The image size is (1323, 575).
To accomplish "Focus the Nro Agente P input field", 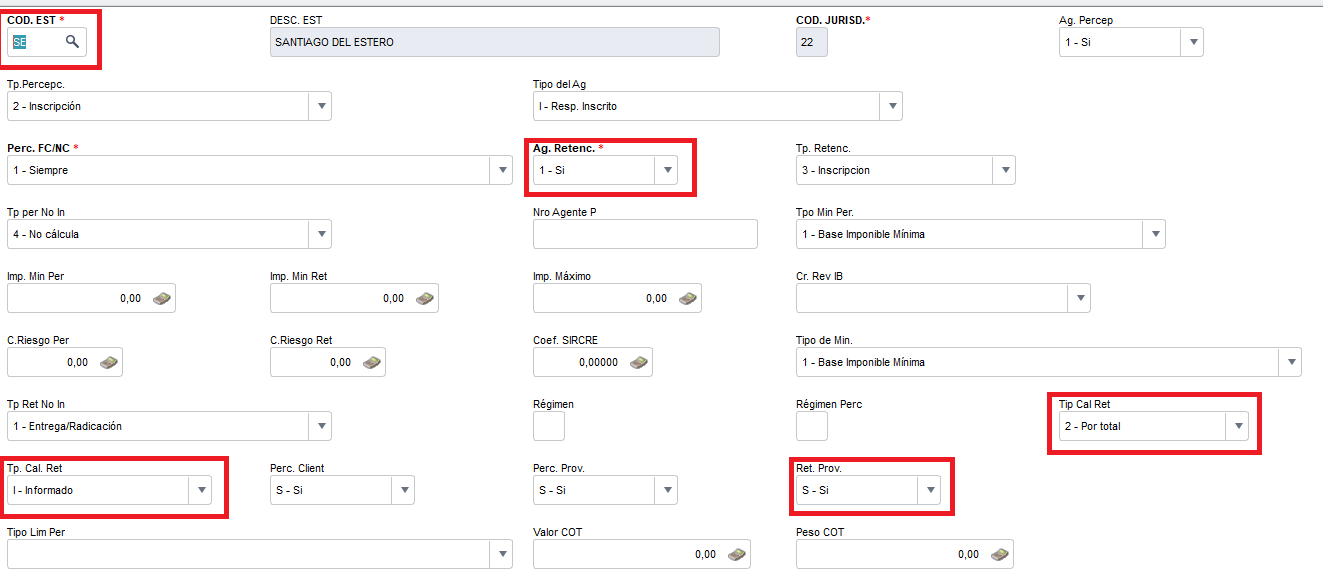I will tap(645, 234).
